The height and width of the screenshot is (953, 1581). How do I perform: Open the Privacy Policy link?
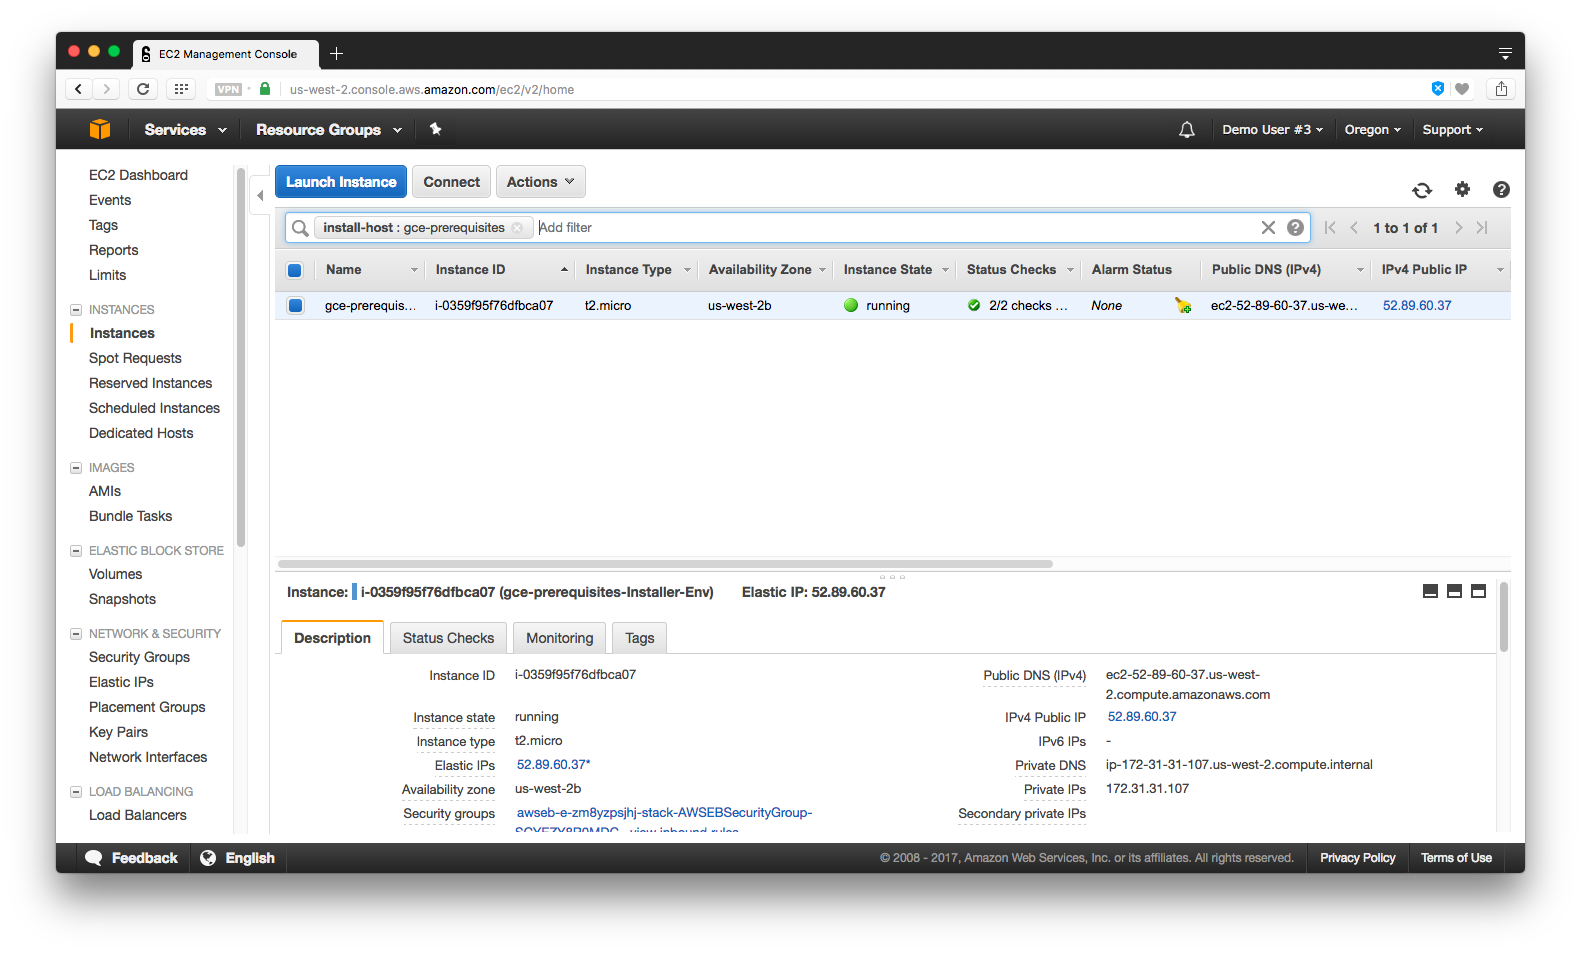pos(1357,858)
